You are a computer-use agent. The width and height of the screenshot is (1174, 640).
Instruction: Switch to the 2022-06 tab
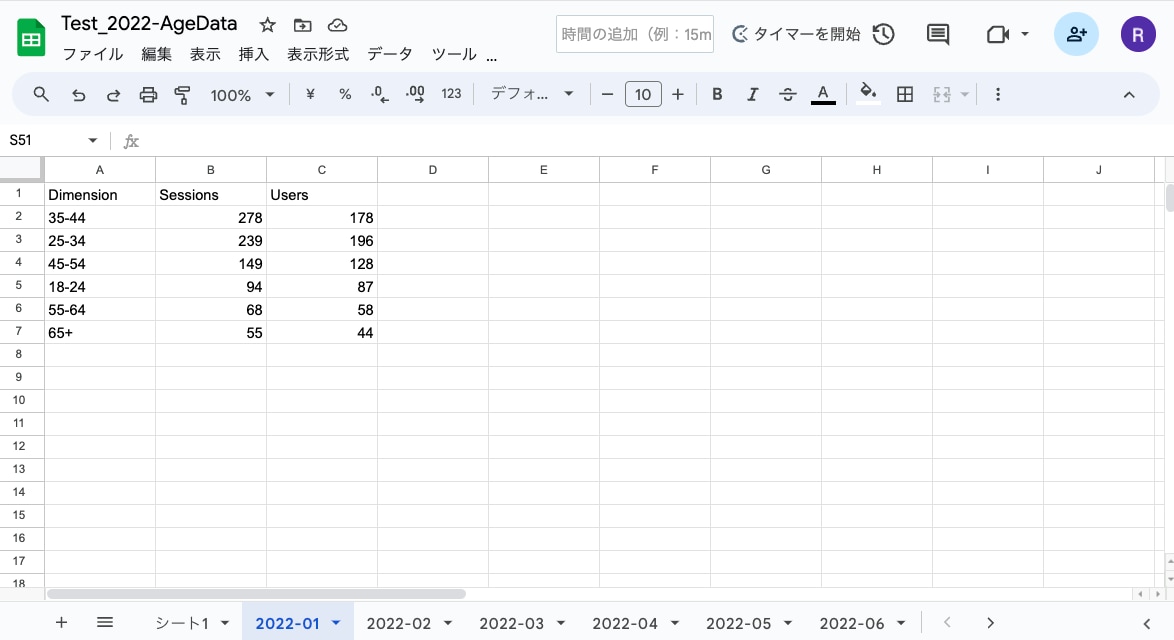pyautogui.click(x=851, y=623)
